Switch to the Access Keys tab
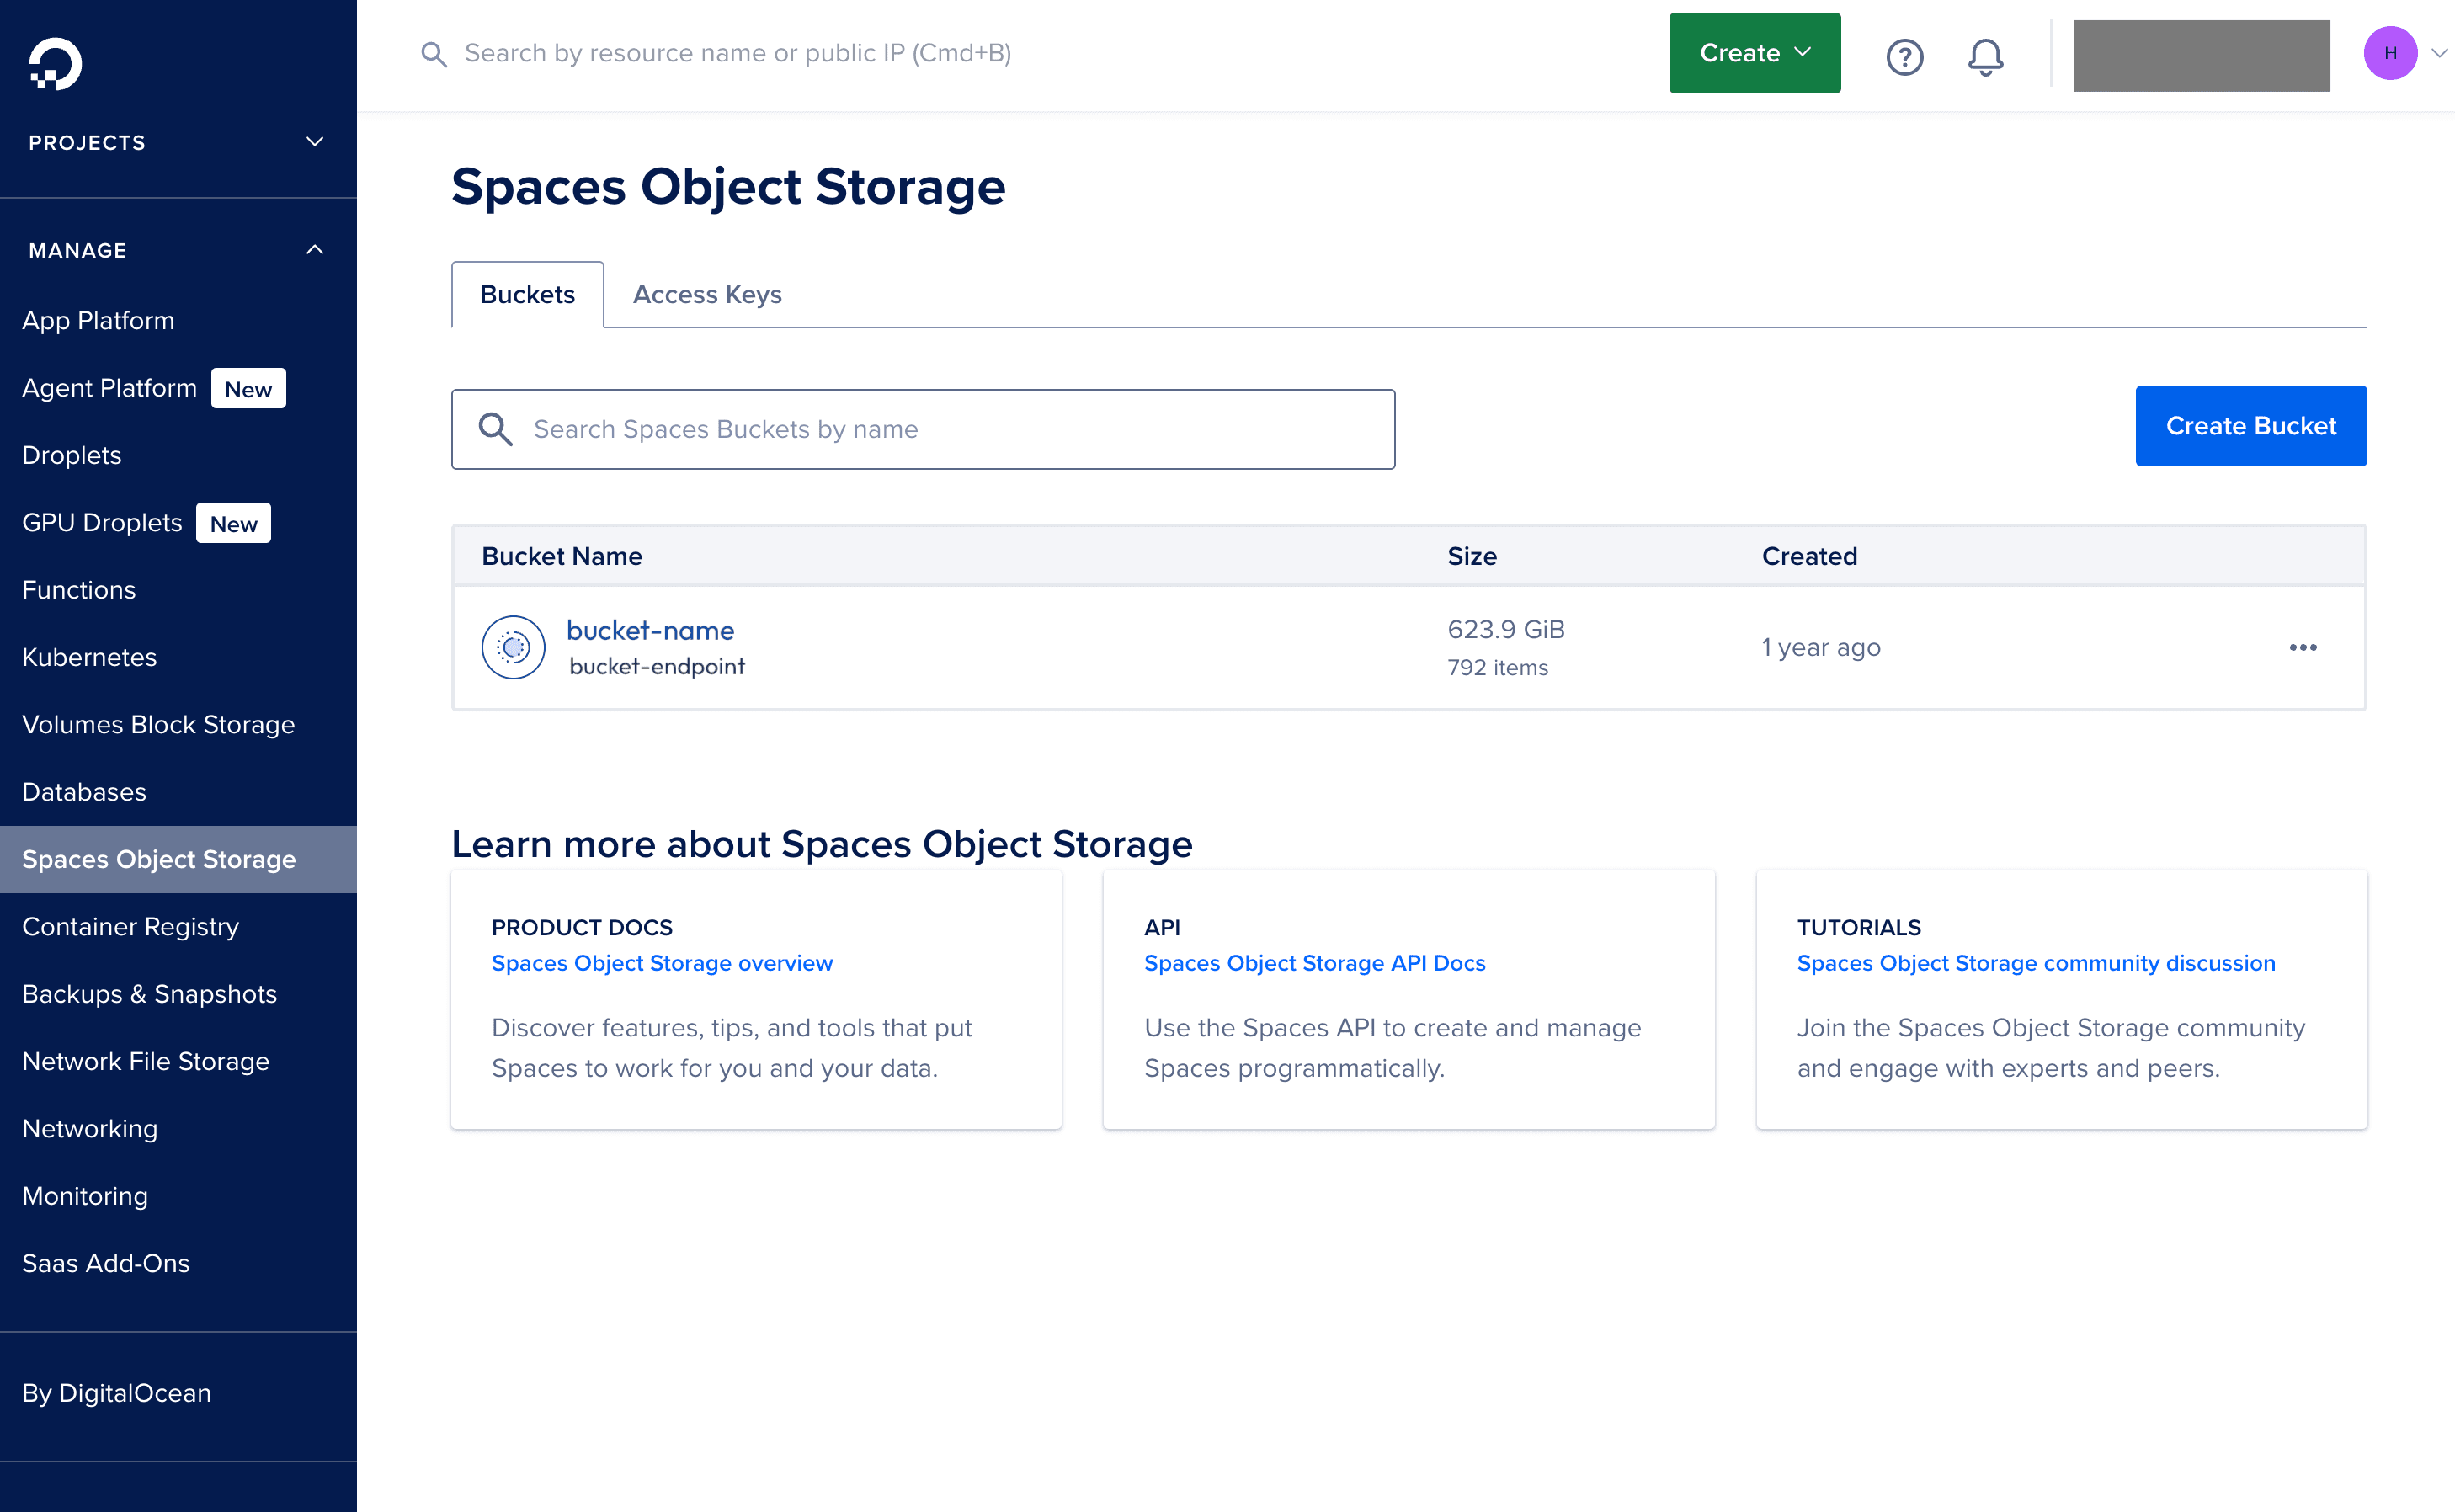Screen dimensions: 2455x1512 pos(707,294)
